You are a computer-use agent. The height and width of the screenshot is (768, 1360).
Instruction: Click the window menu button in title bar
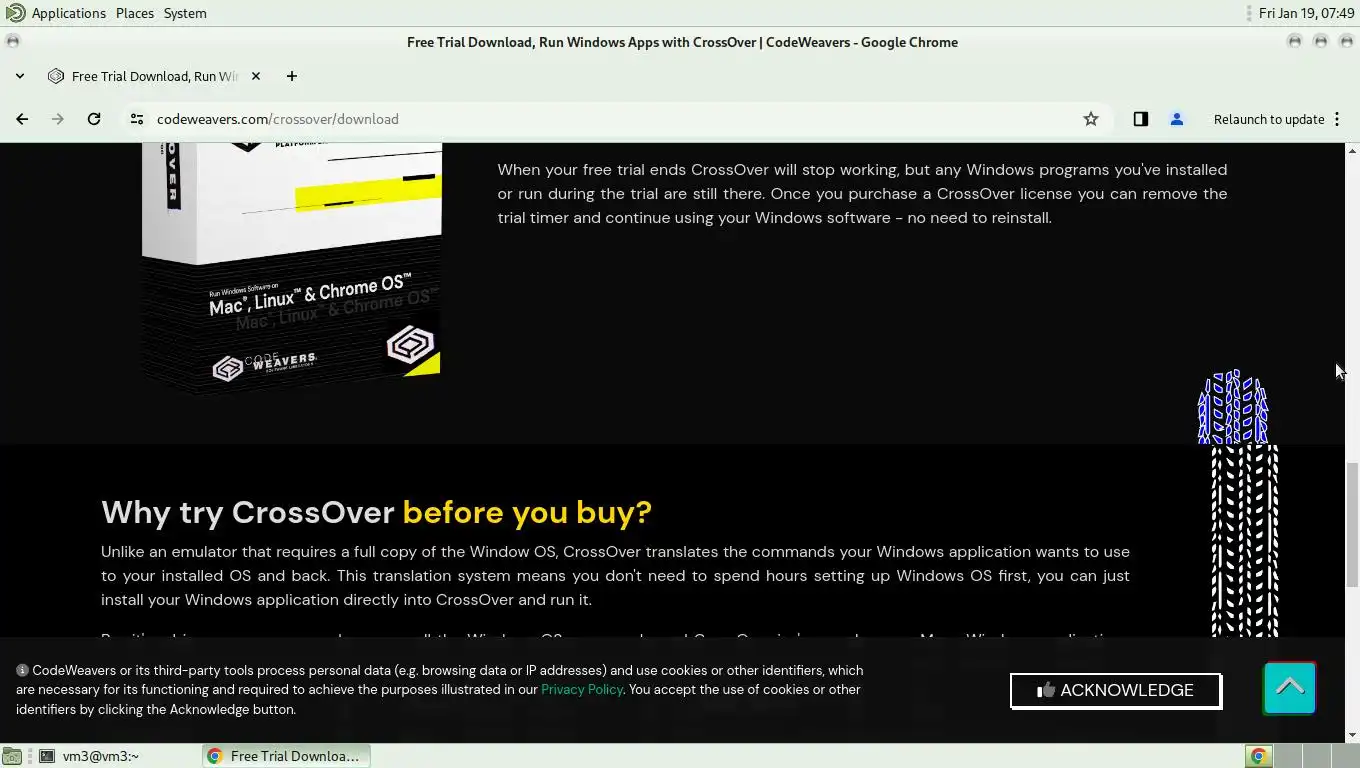(13, 42)
